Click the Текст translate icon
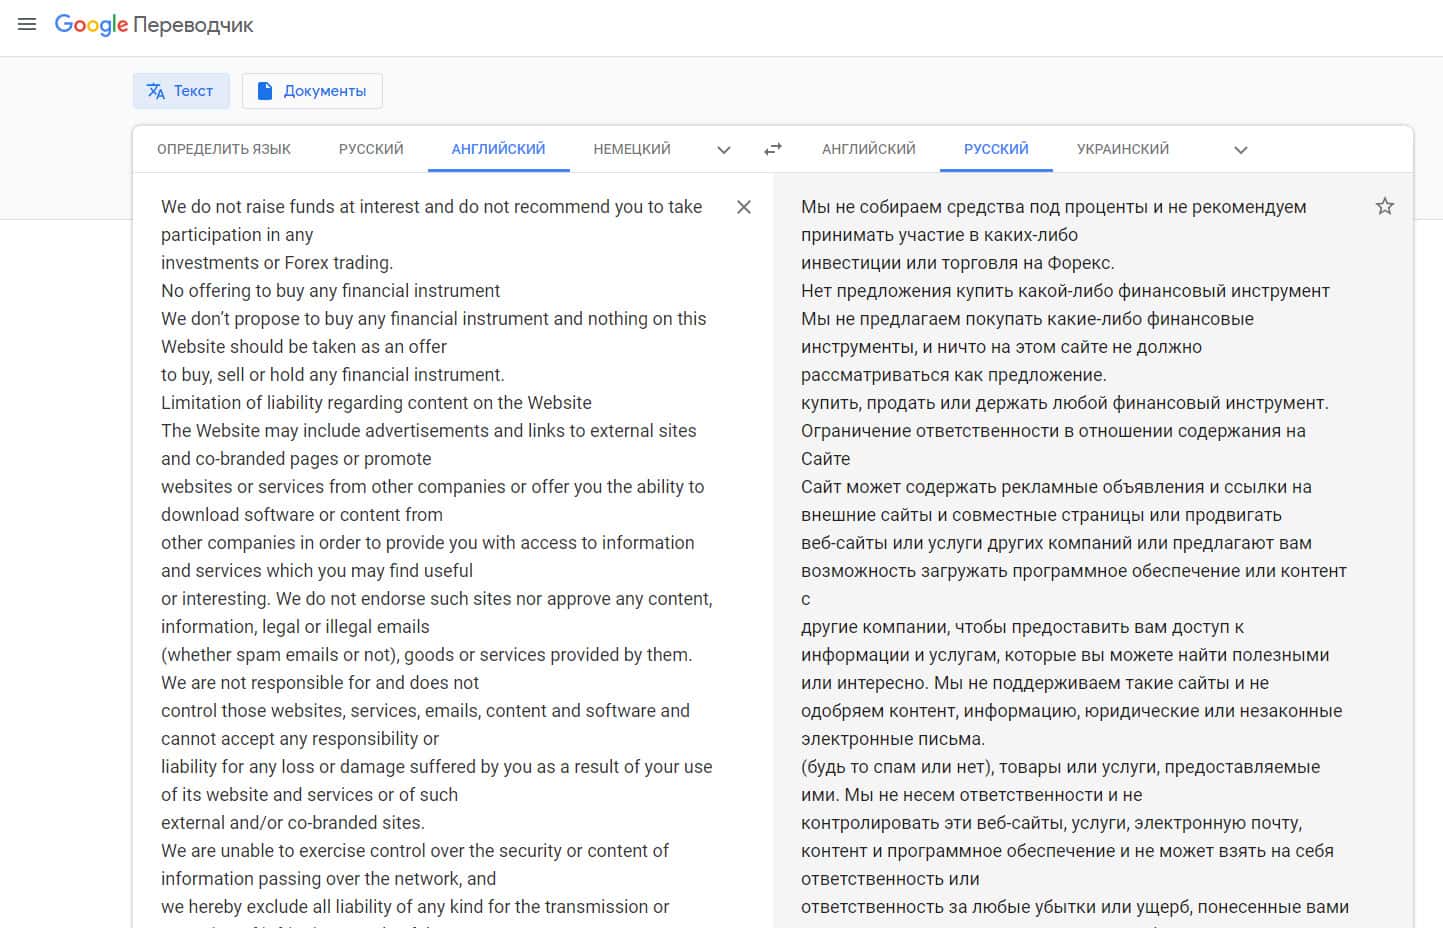This screenshot has width=1443, height=928. point(156,91)
